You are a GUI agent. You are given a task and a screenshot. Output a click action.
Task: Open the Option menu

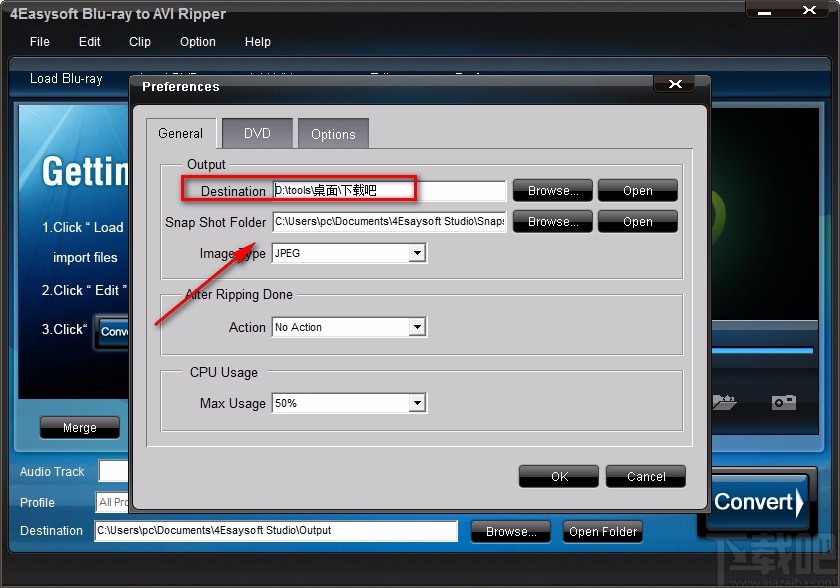[198, 42]
